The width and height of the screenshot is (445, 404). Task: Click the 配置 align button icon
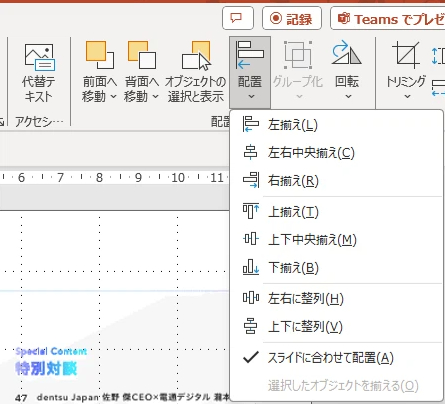point(250,55)
